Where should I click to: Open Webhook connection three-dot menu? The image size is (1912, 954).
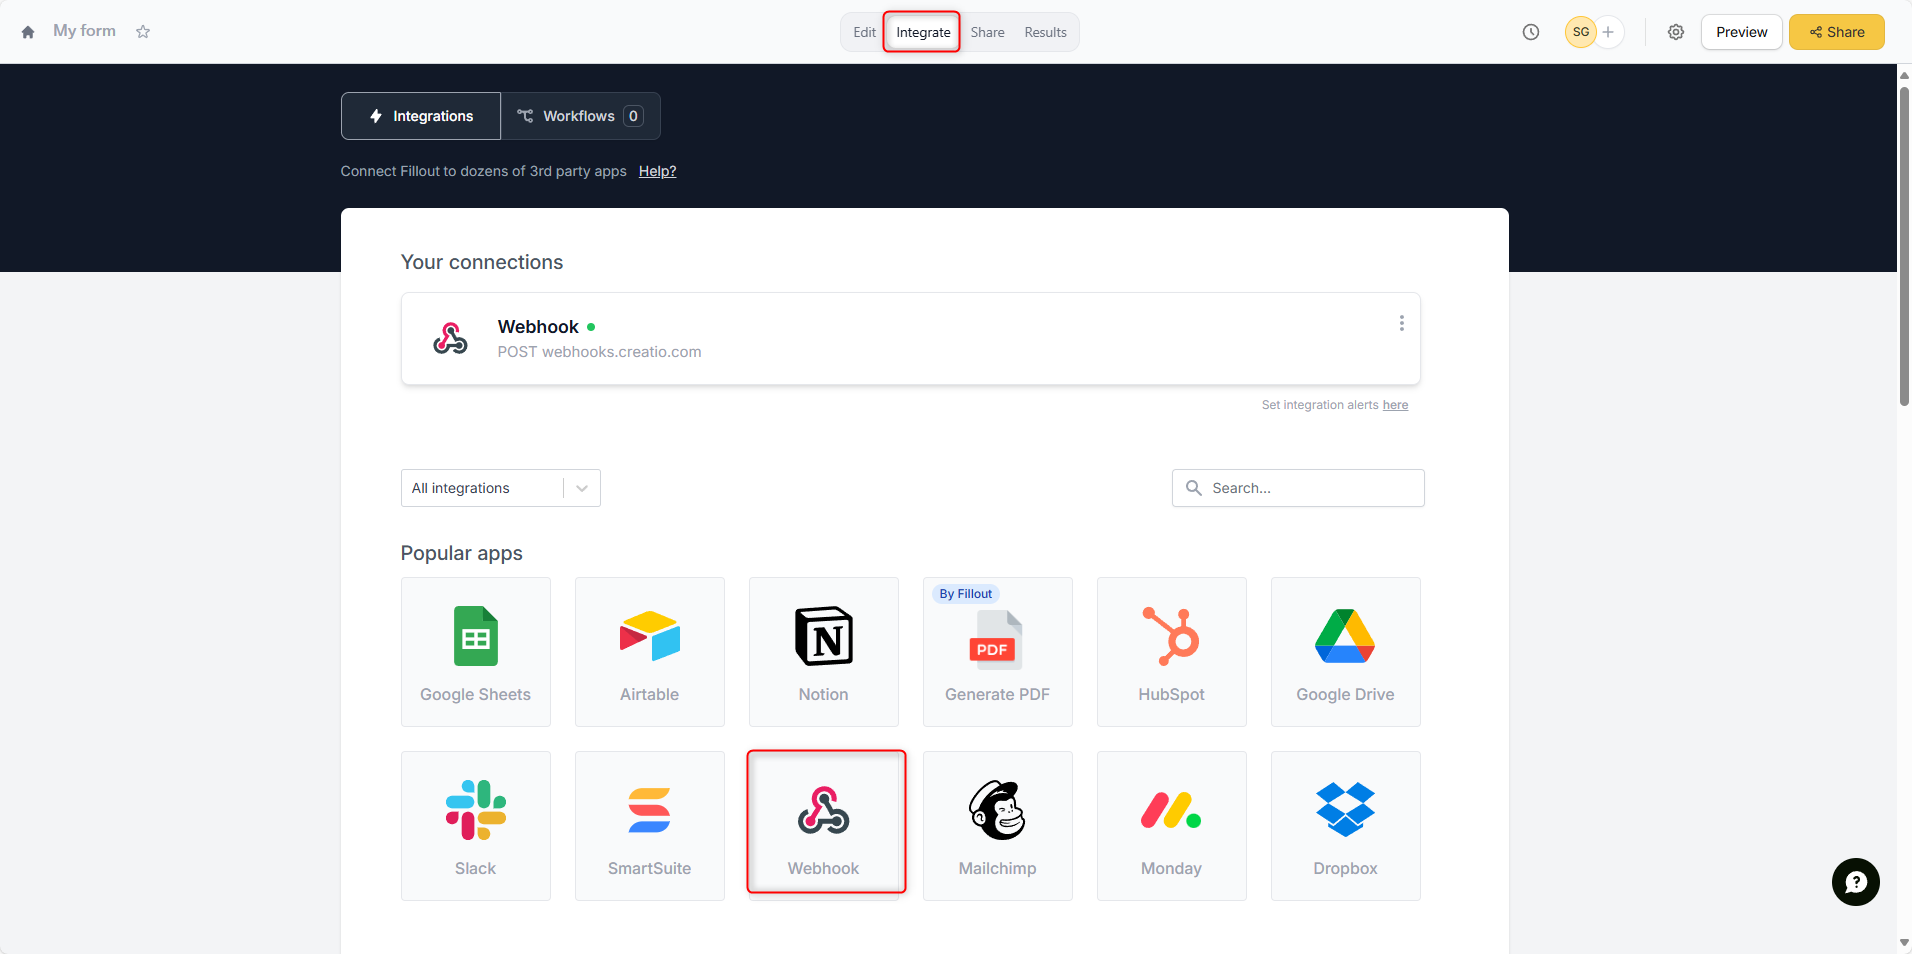(1401, 323)
